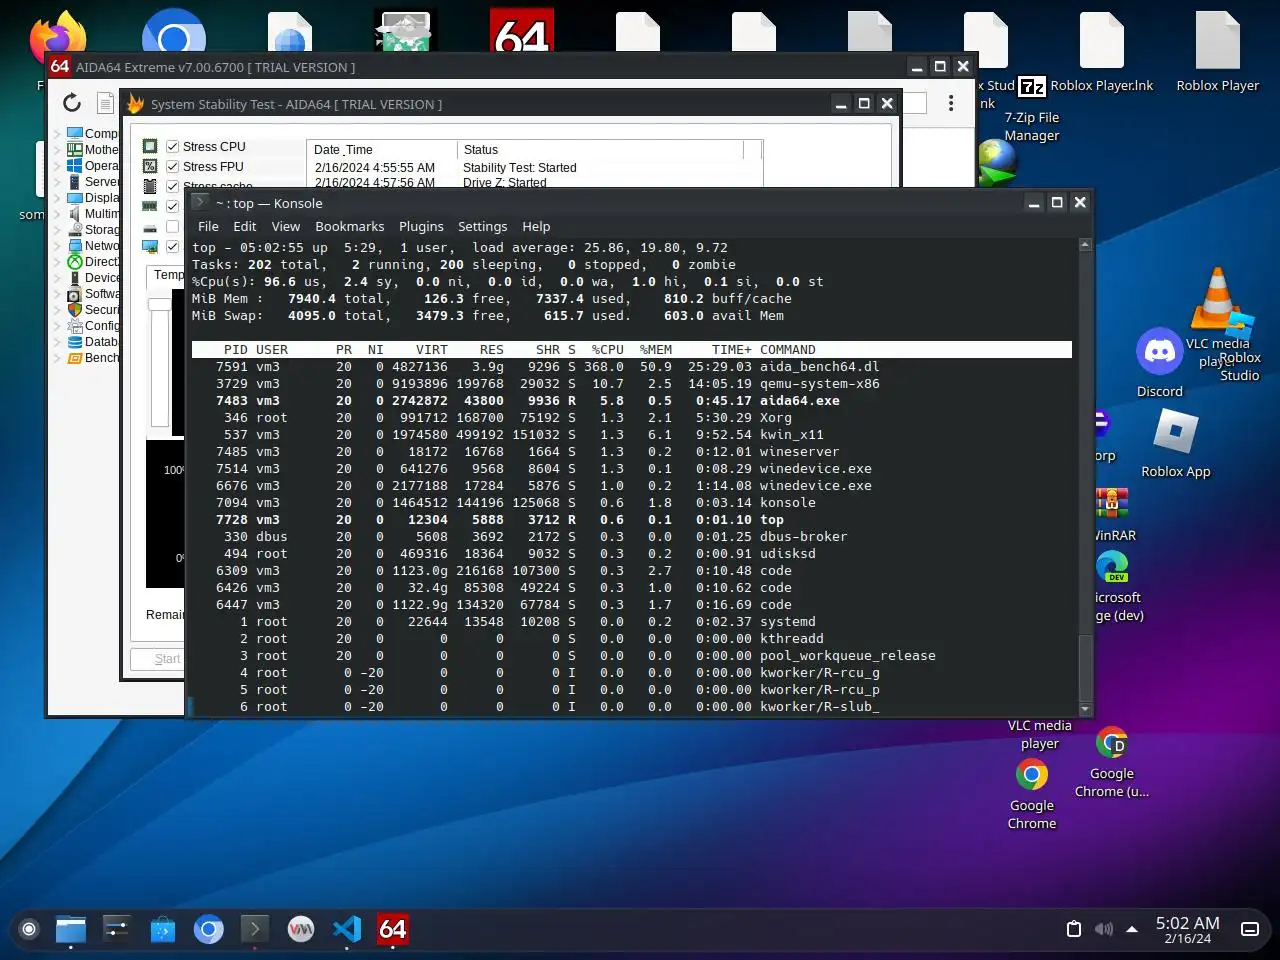The image size is (1280, 960).
Task: Adjust volume via the tray speaker icon
Action: click(1104, 929)
